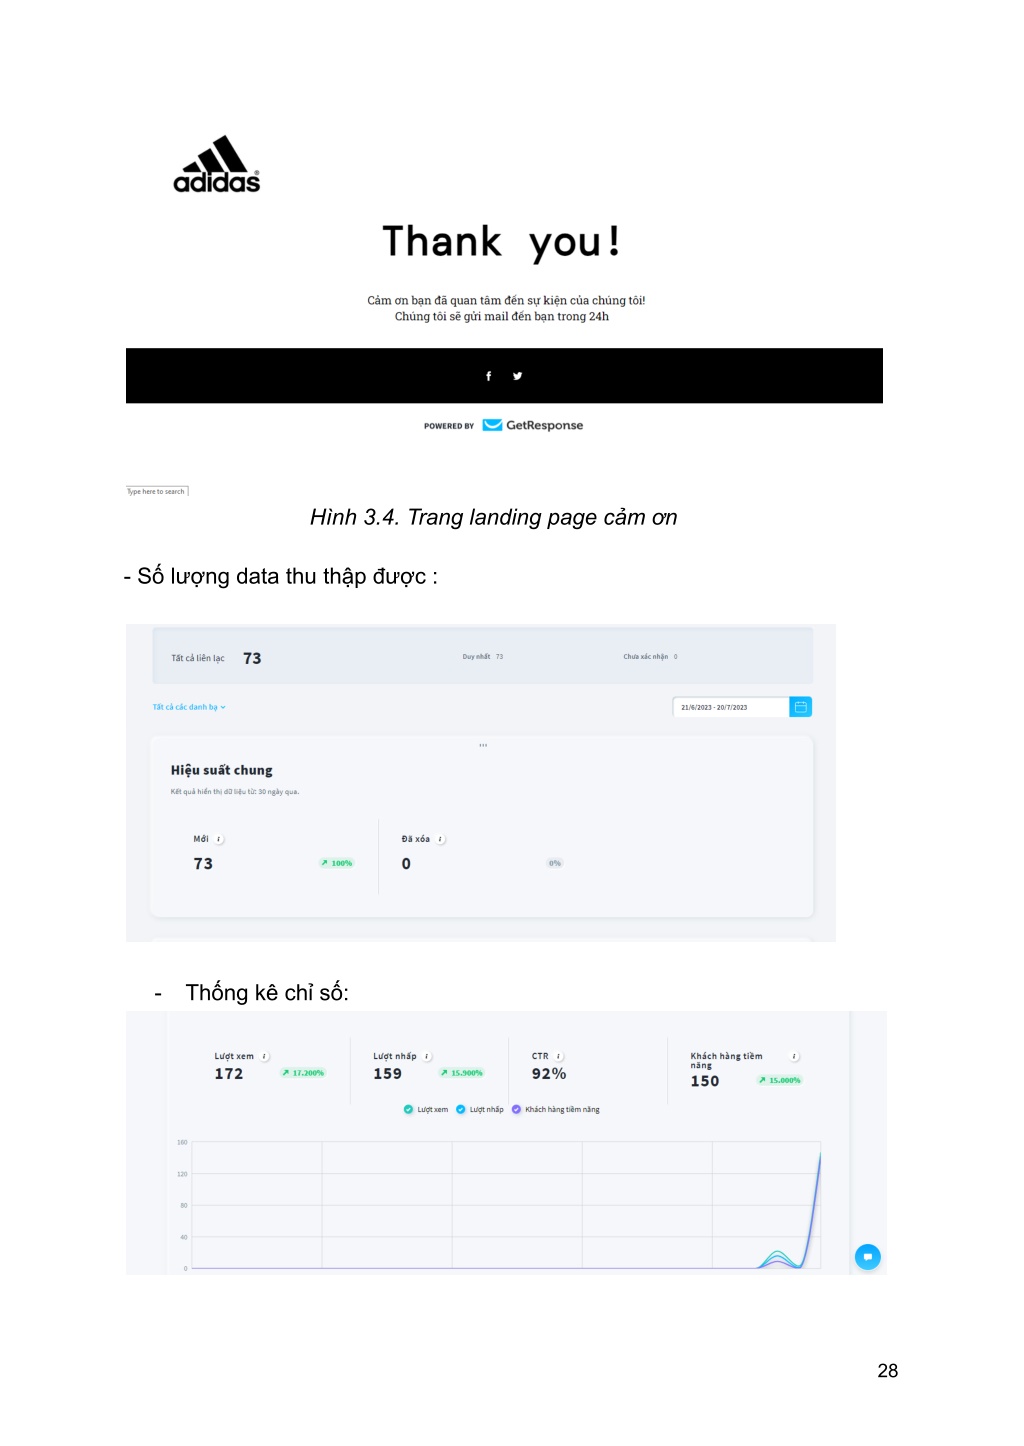Click the date range field 21/6/2023 - 20/7/2023
Viewport: 1024px width, 1446px height.
click(731, 707)
